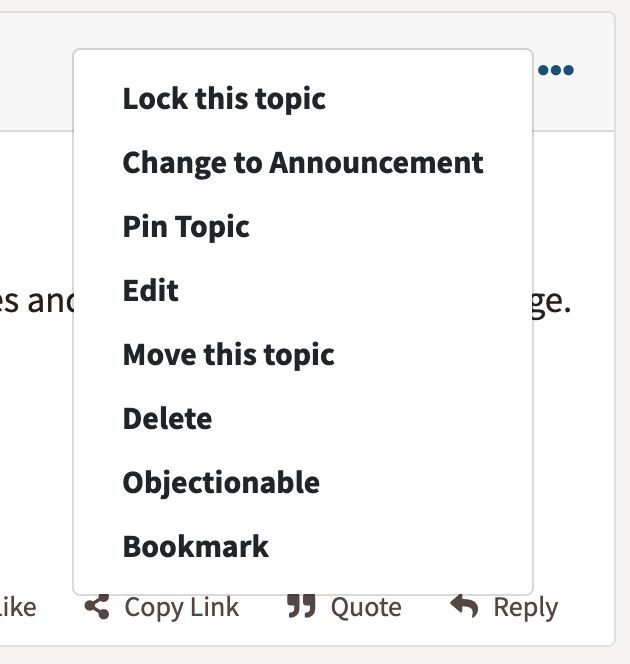Click the "Copy Link" text label
This screenshot has height=664, width=630.
pos(182,607)
